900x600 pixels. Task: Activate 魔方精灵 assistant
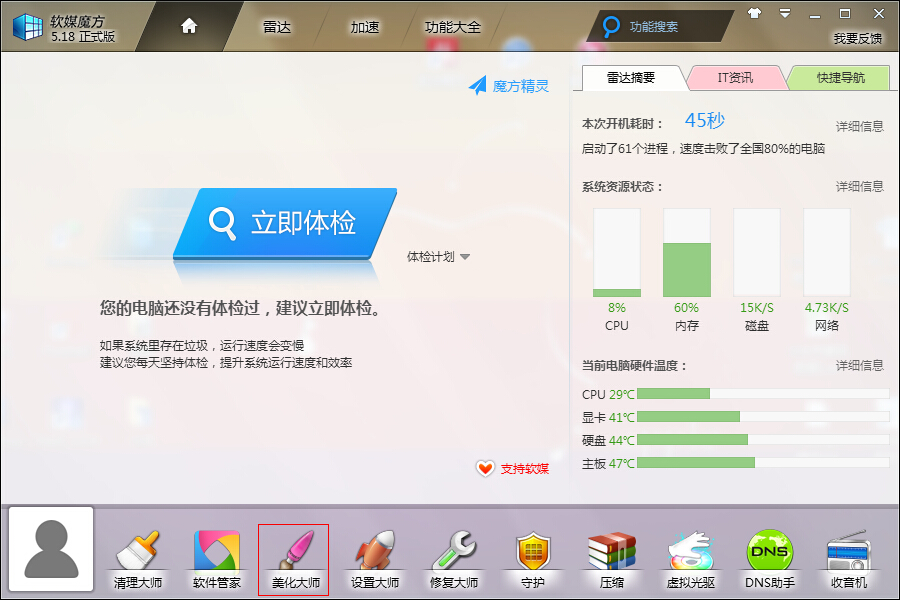tap(508, 86)
